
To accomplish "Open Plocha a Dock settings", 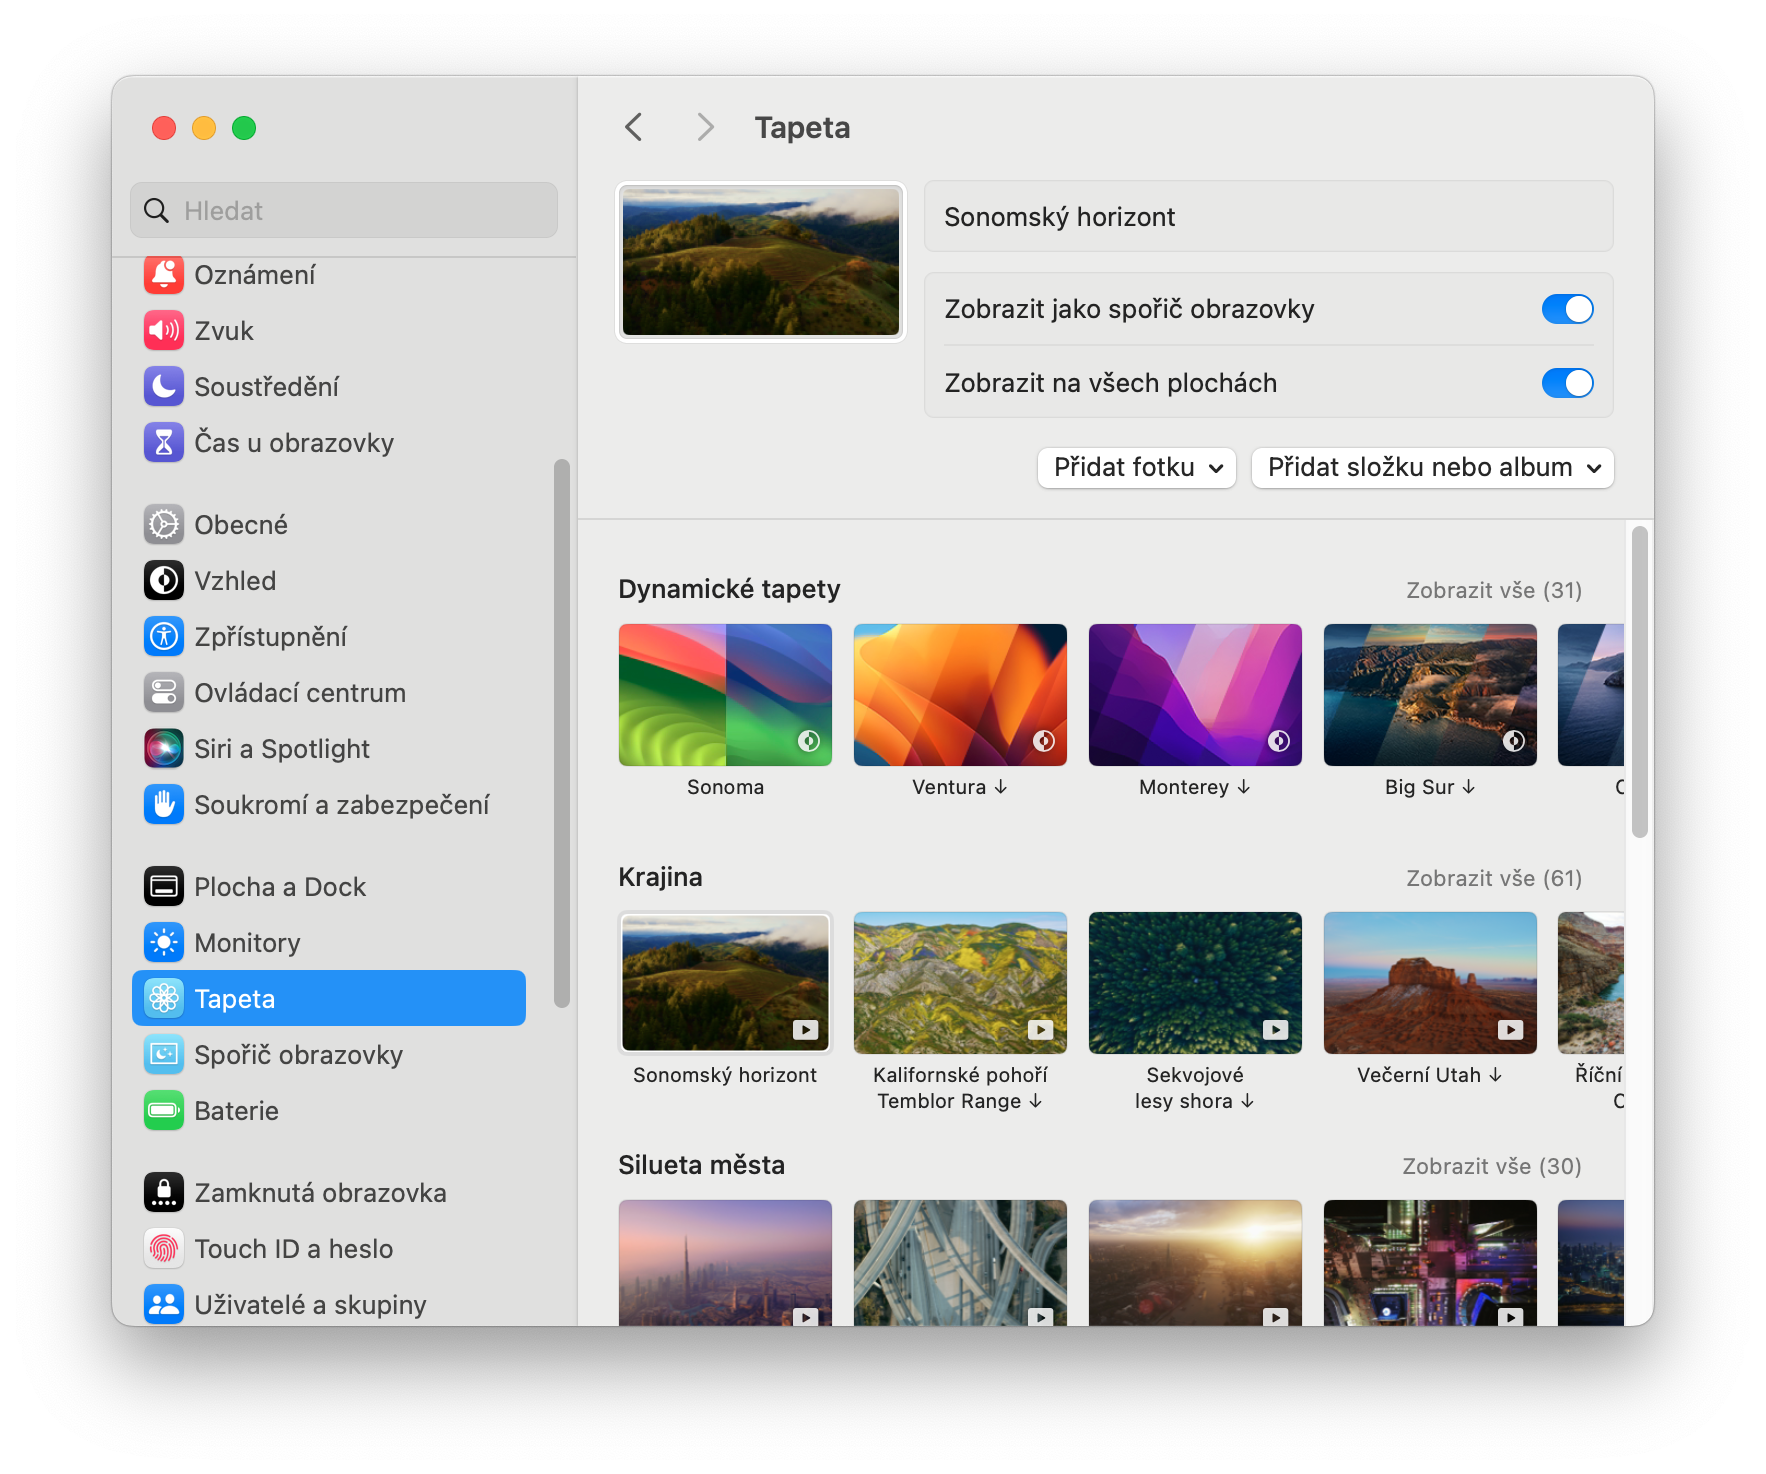I will pos(280,887).
